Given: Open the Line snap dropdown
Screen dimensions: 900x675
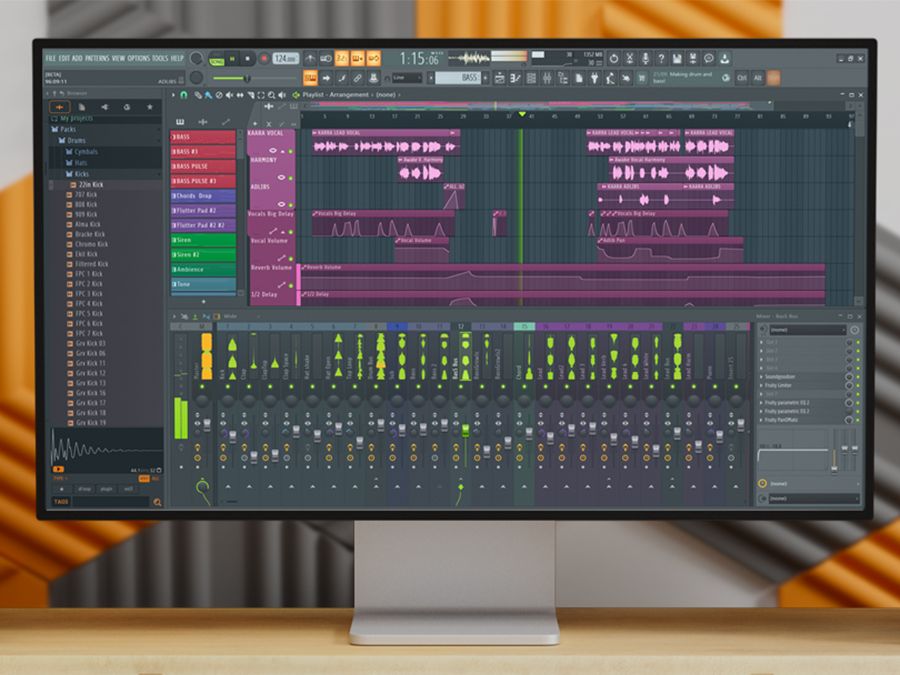Looking at the screenshot, I should click(407, 78).
